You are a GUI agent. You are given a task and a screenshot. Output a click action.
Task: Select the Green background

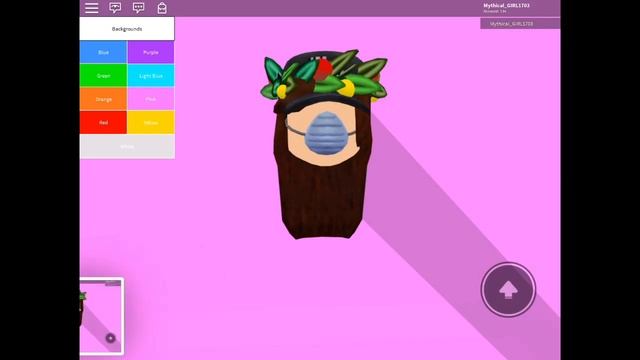coord(103,76)
